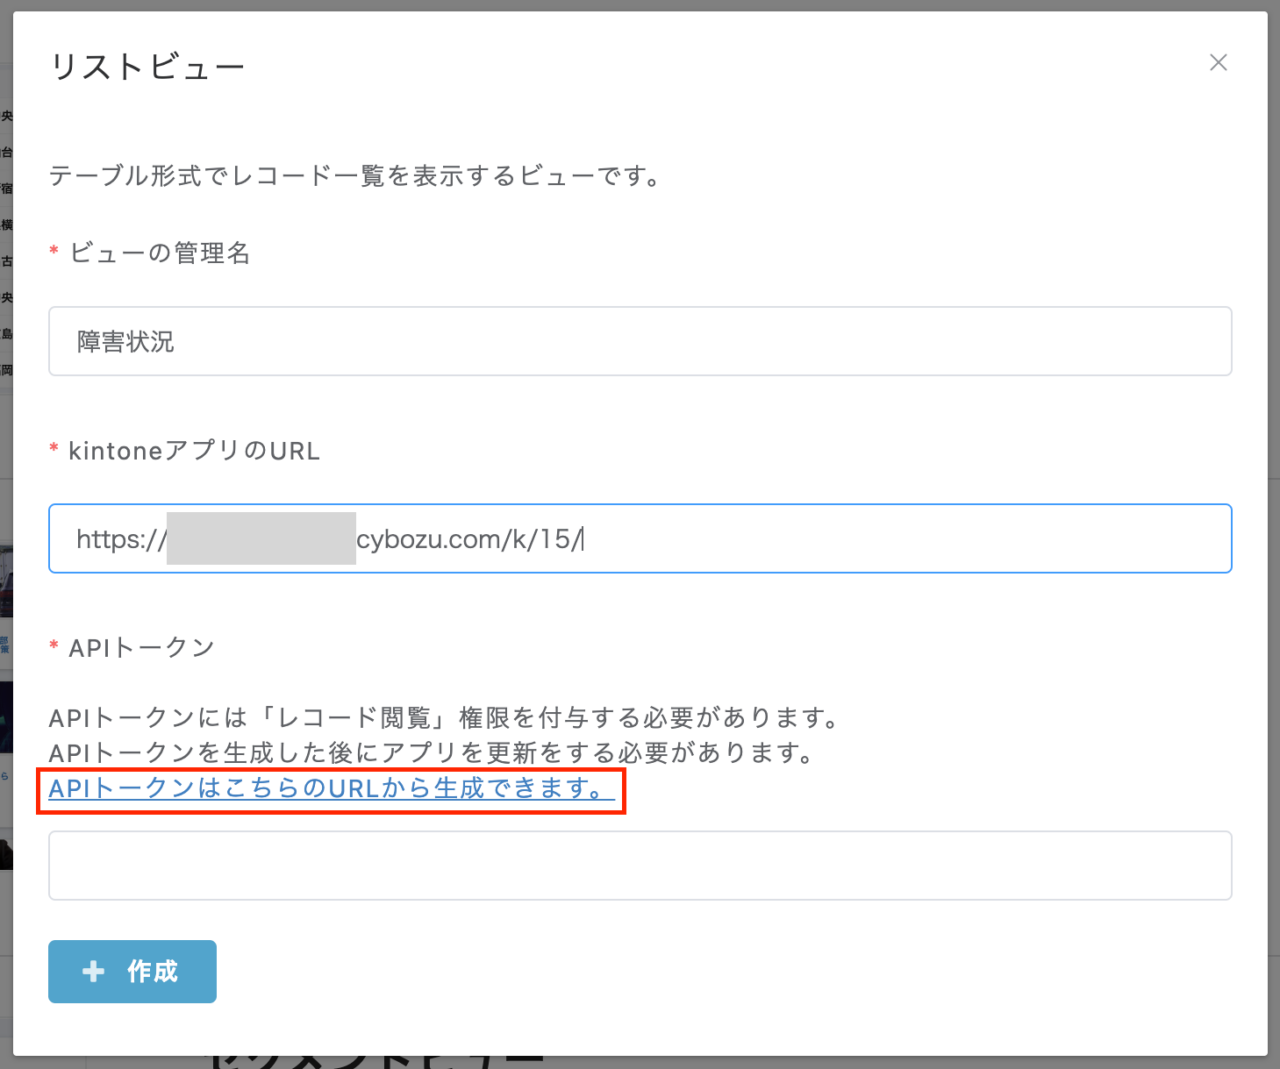Click the 「レコード閲覧」権限 note text
The height and width of the screenshot is (1069, 1280).
click(x=445, y=718)
